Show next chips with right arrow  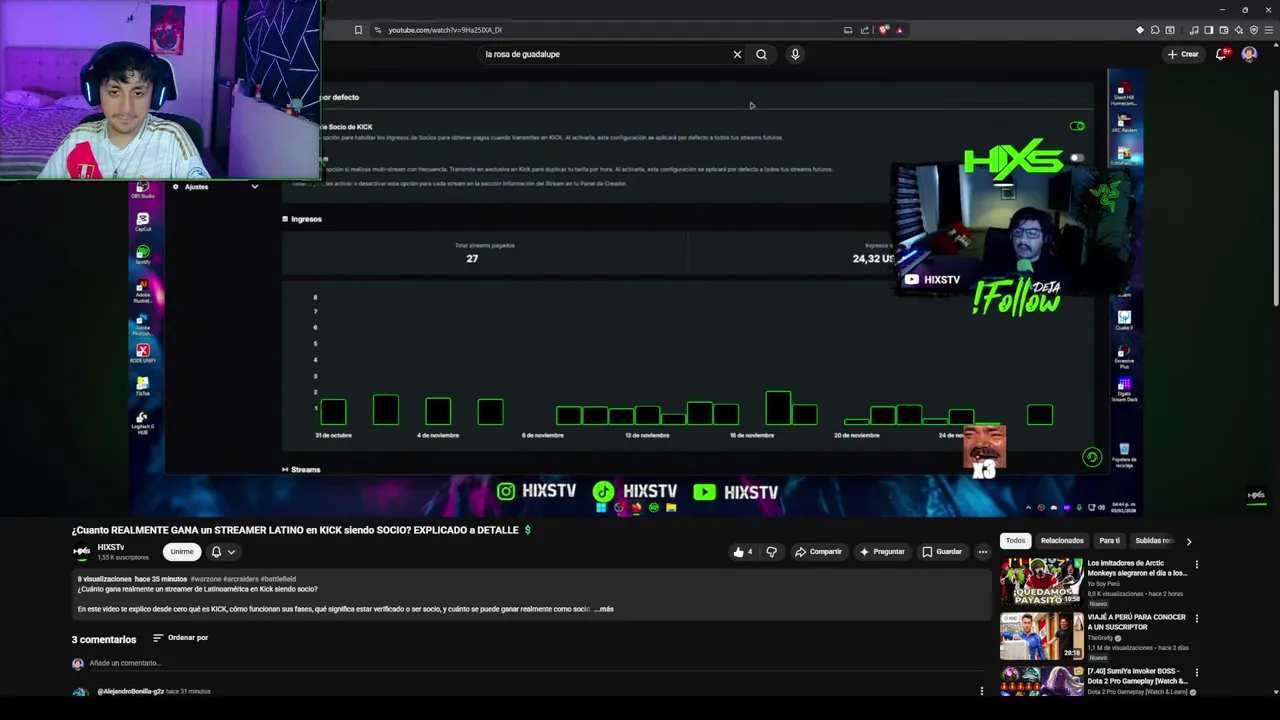point(1188,541)
